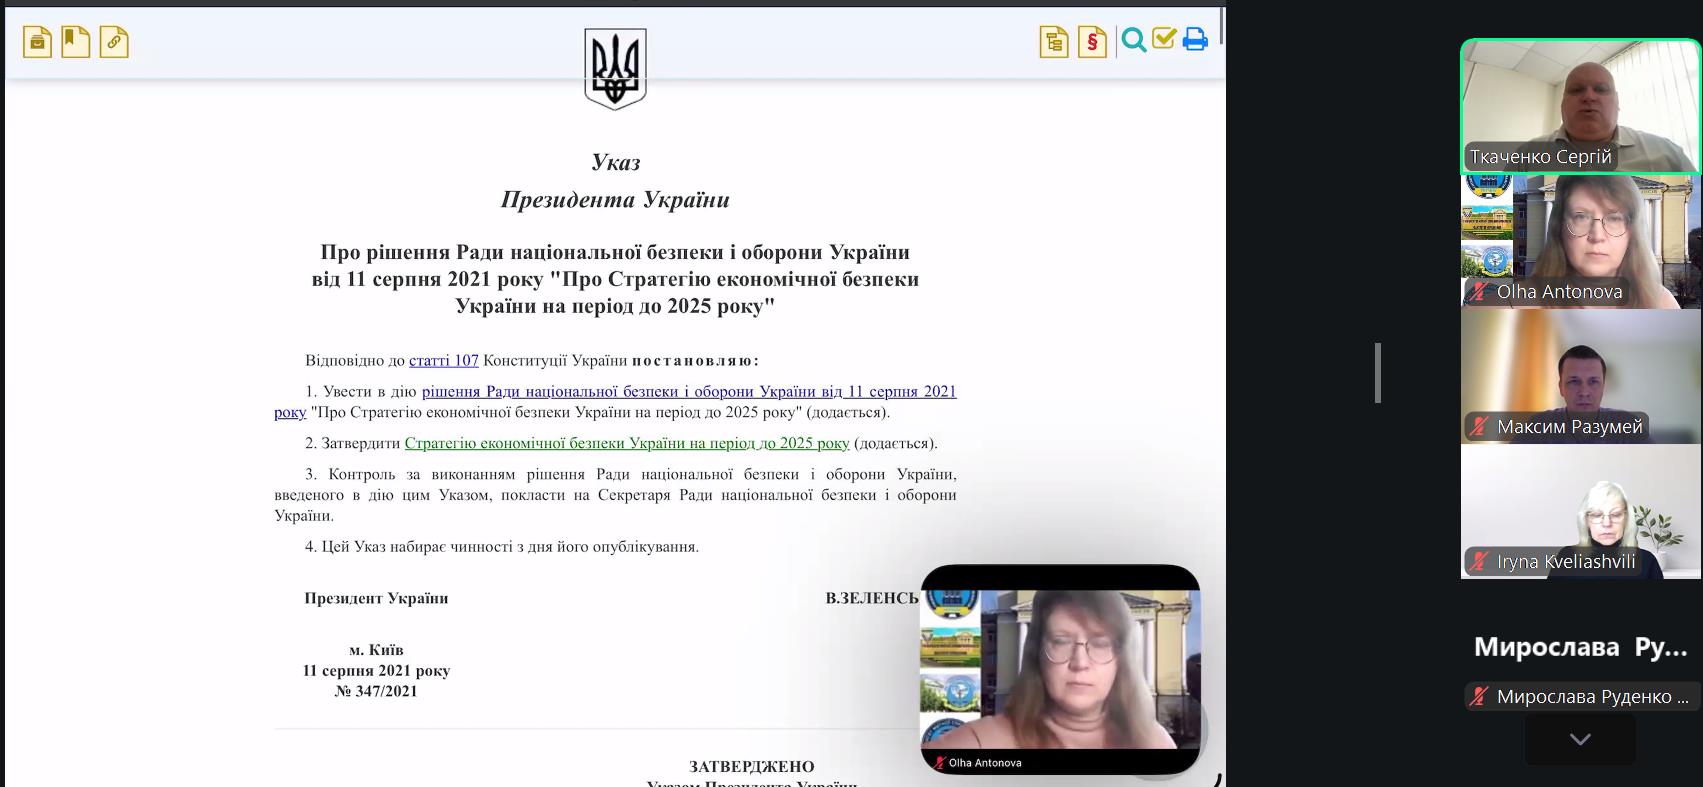1703x787 pixels.
Task: Click the floating Olha Antonova video window
Action: (x=1059, y=669)
